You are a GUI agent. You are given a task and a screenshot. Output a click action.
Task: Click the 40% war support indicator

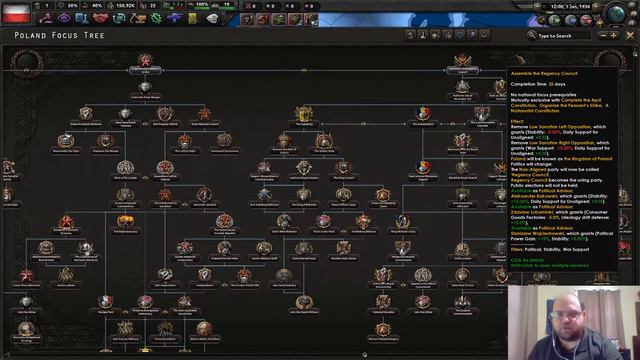pyautogui.click(x=93, y=6)
